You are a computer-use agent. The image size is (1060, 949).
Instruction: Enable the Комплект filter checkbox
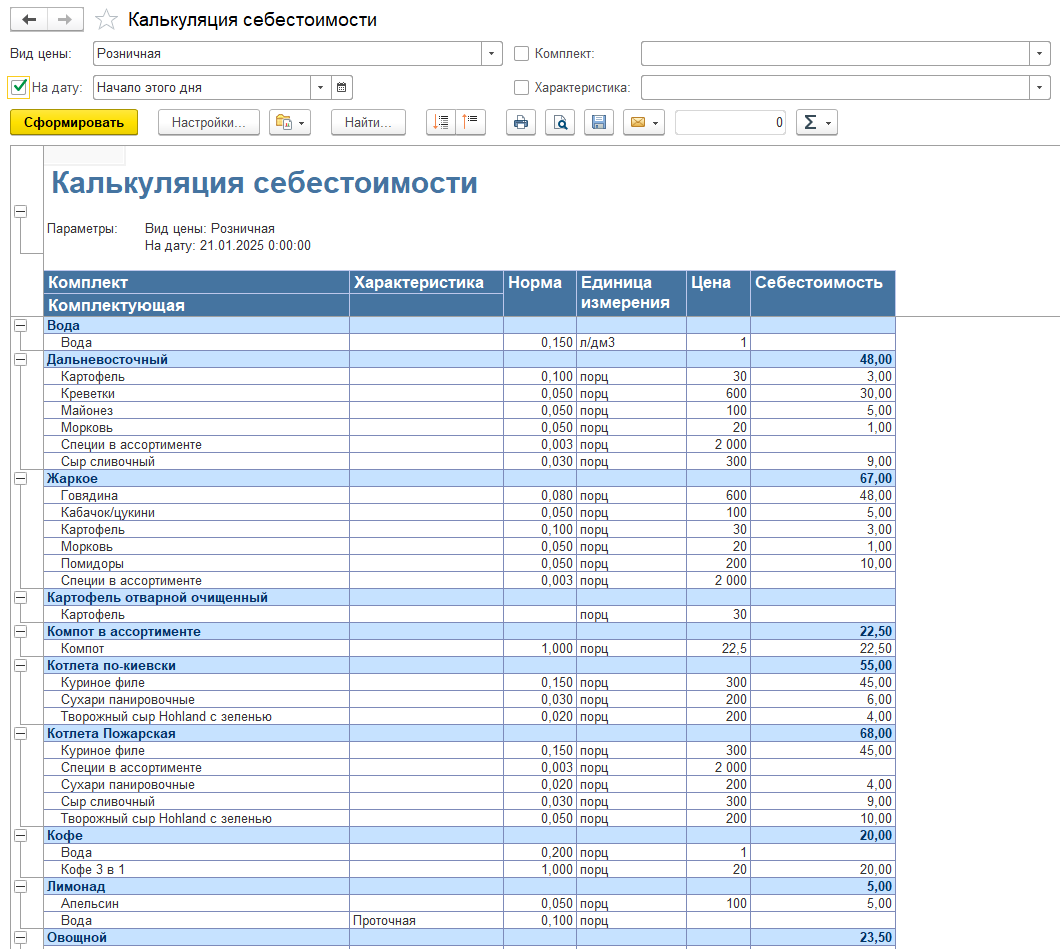pos(522,53)
